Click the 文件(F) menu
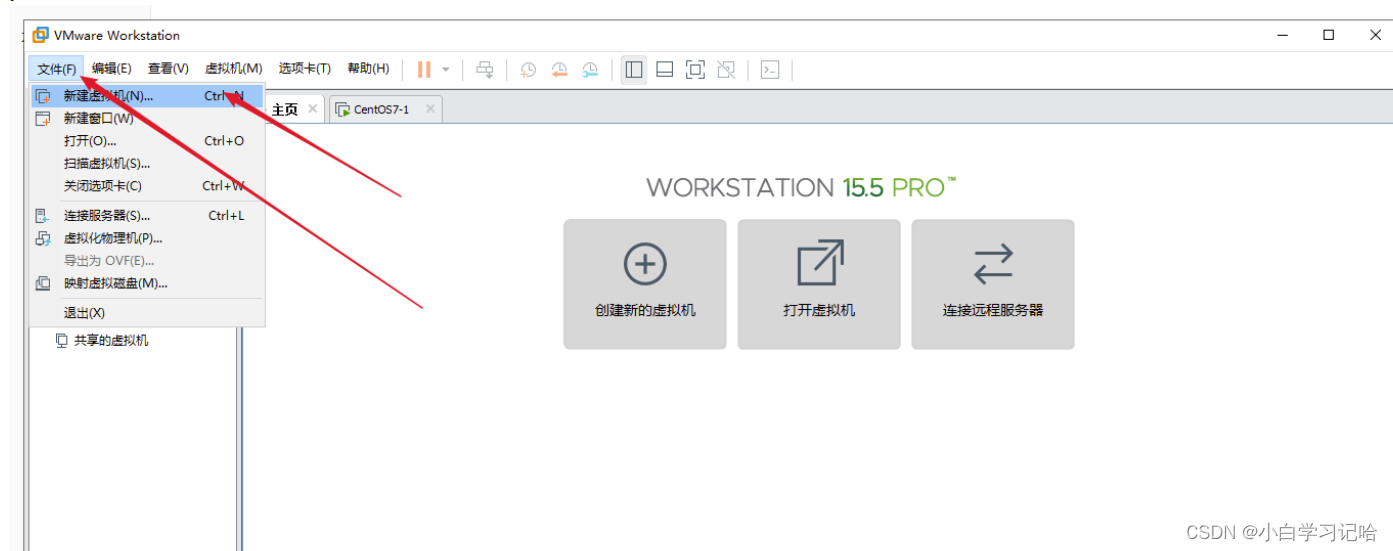The height and width of the screenshot is (551, 1393). [57, 68]
